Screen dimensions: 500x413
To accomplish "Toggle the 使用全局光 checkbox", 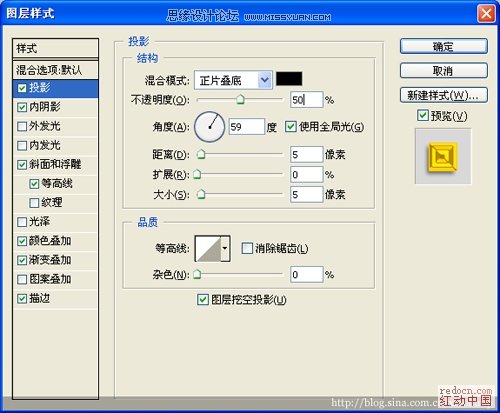I will tap(291, 127).
